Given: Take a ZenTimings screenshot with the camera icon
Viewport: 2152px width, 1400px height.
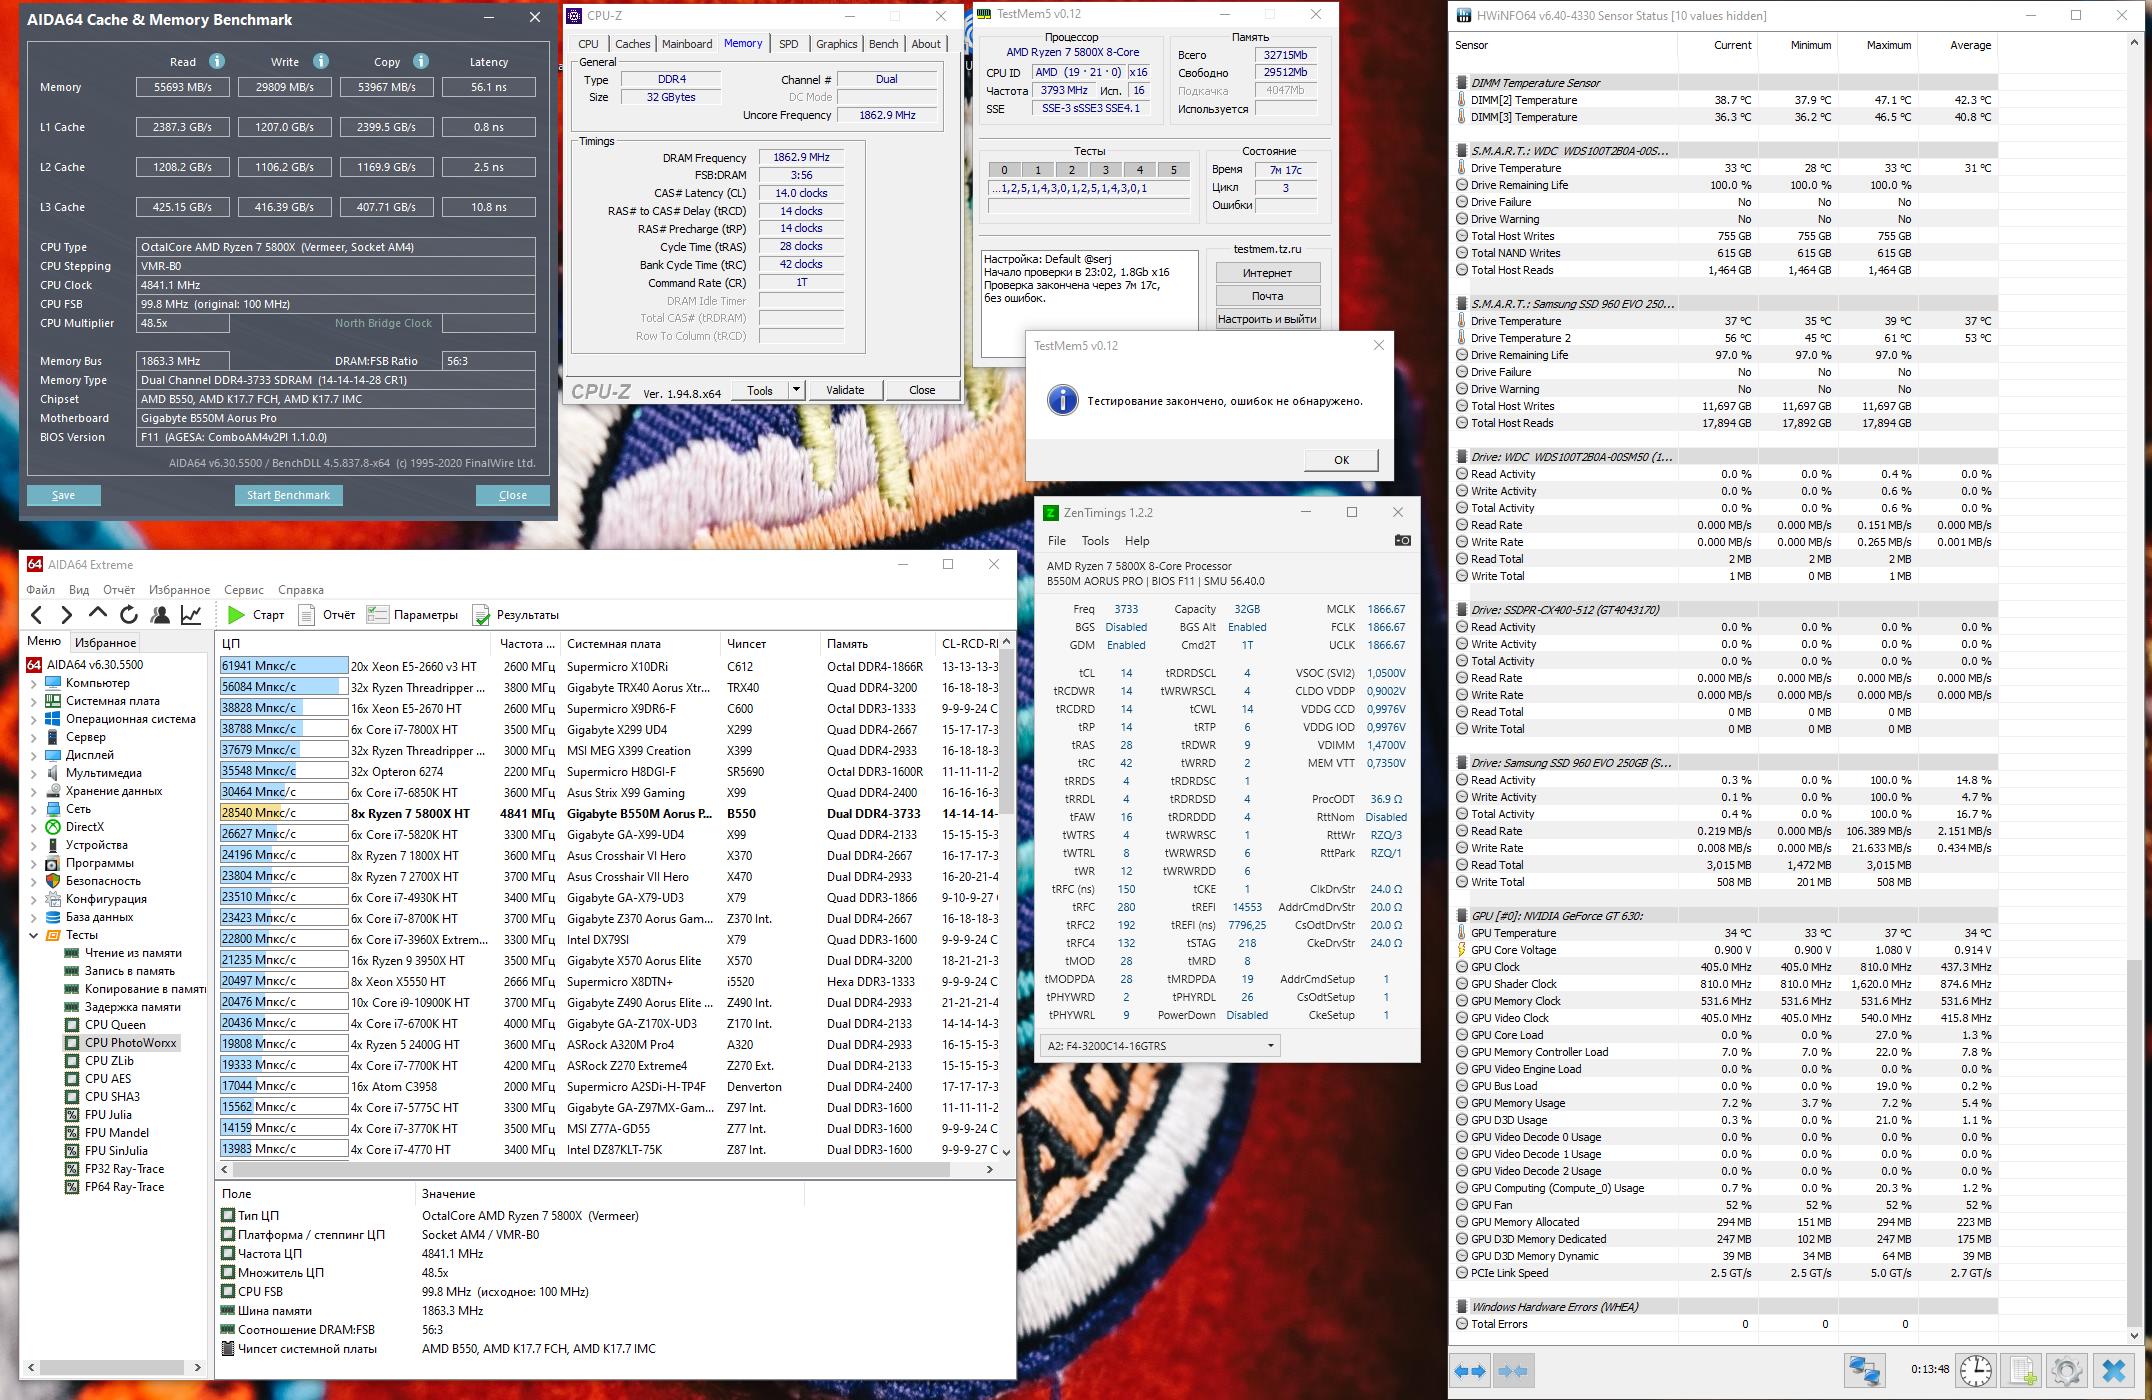Looking at the screenshot, I should click(x=1402, y=540).
